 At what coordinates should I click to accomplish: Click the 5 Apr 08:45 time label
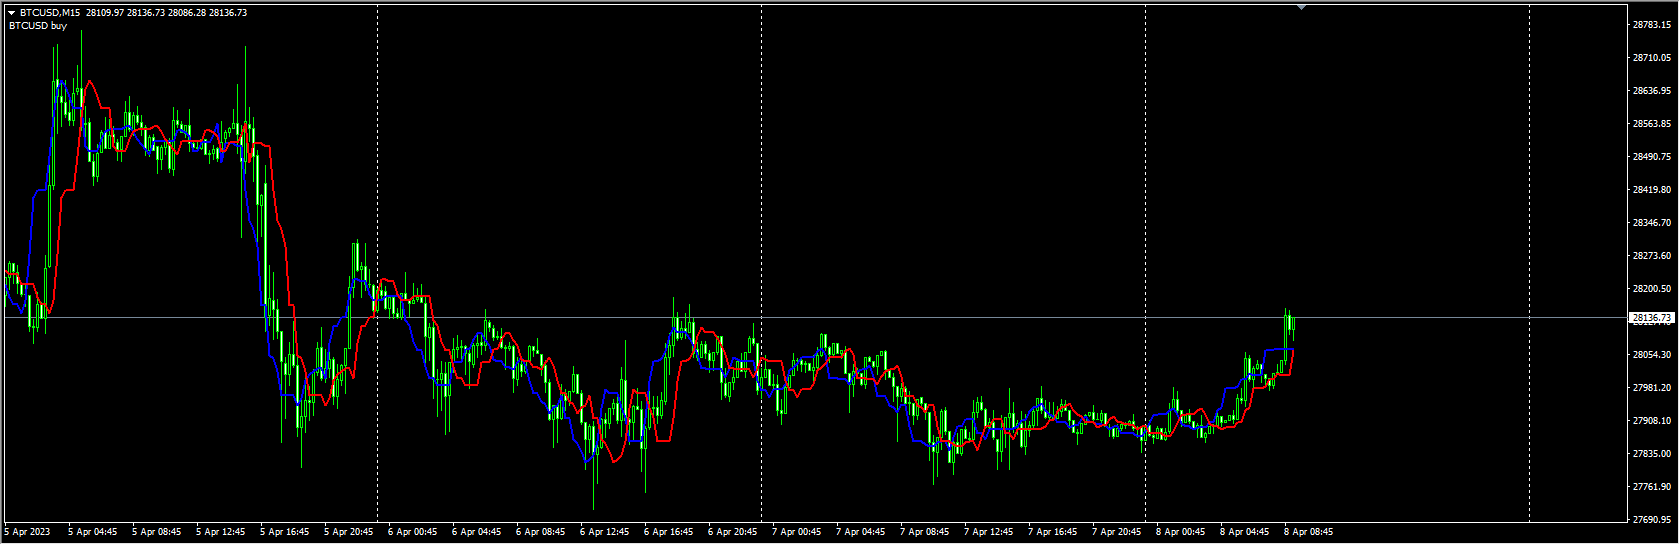pos(156,532)
